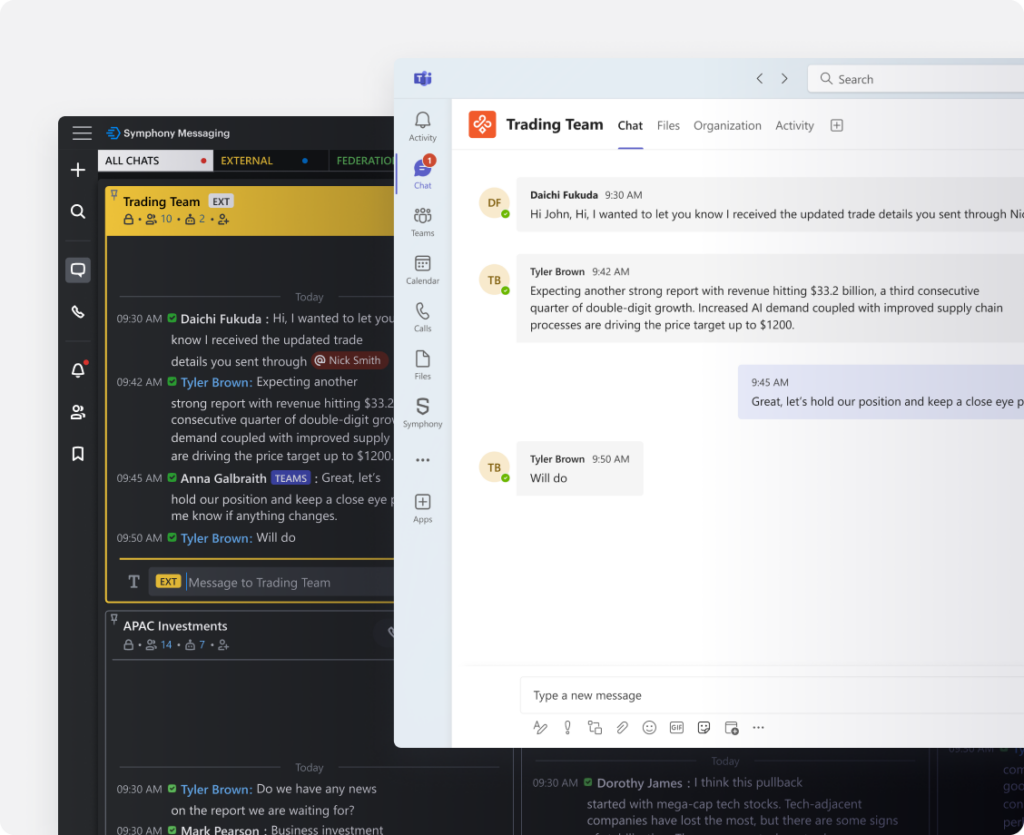Switch to the Files tab
Viewport: 1024px width, 835px height.
point(668,126)
